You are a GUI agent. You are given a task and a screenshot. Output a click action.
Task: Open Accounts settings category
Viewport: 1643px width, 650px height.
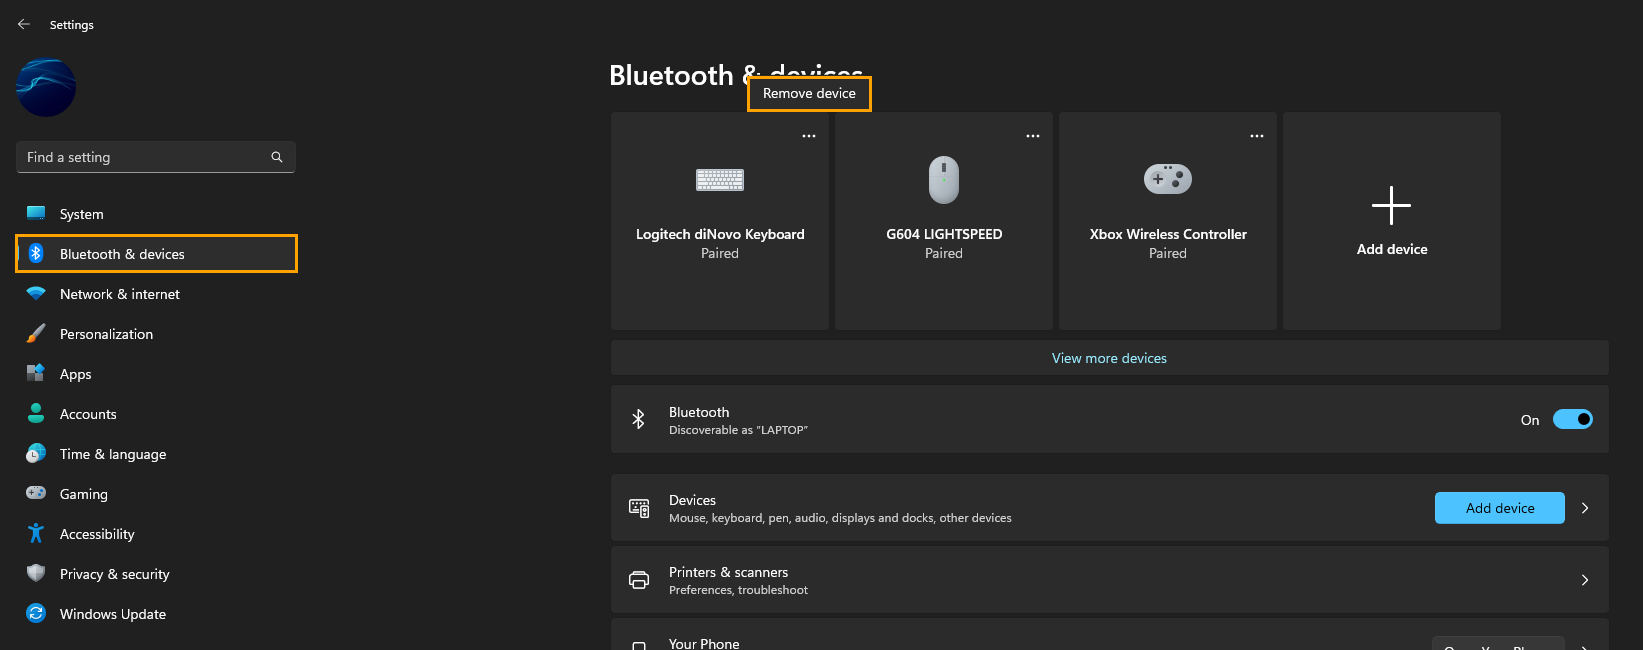point(156,414)
